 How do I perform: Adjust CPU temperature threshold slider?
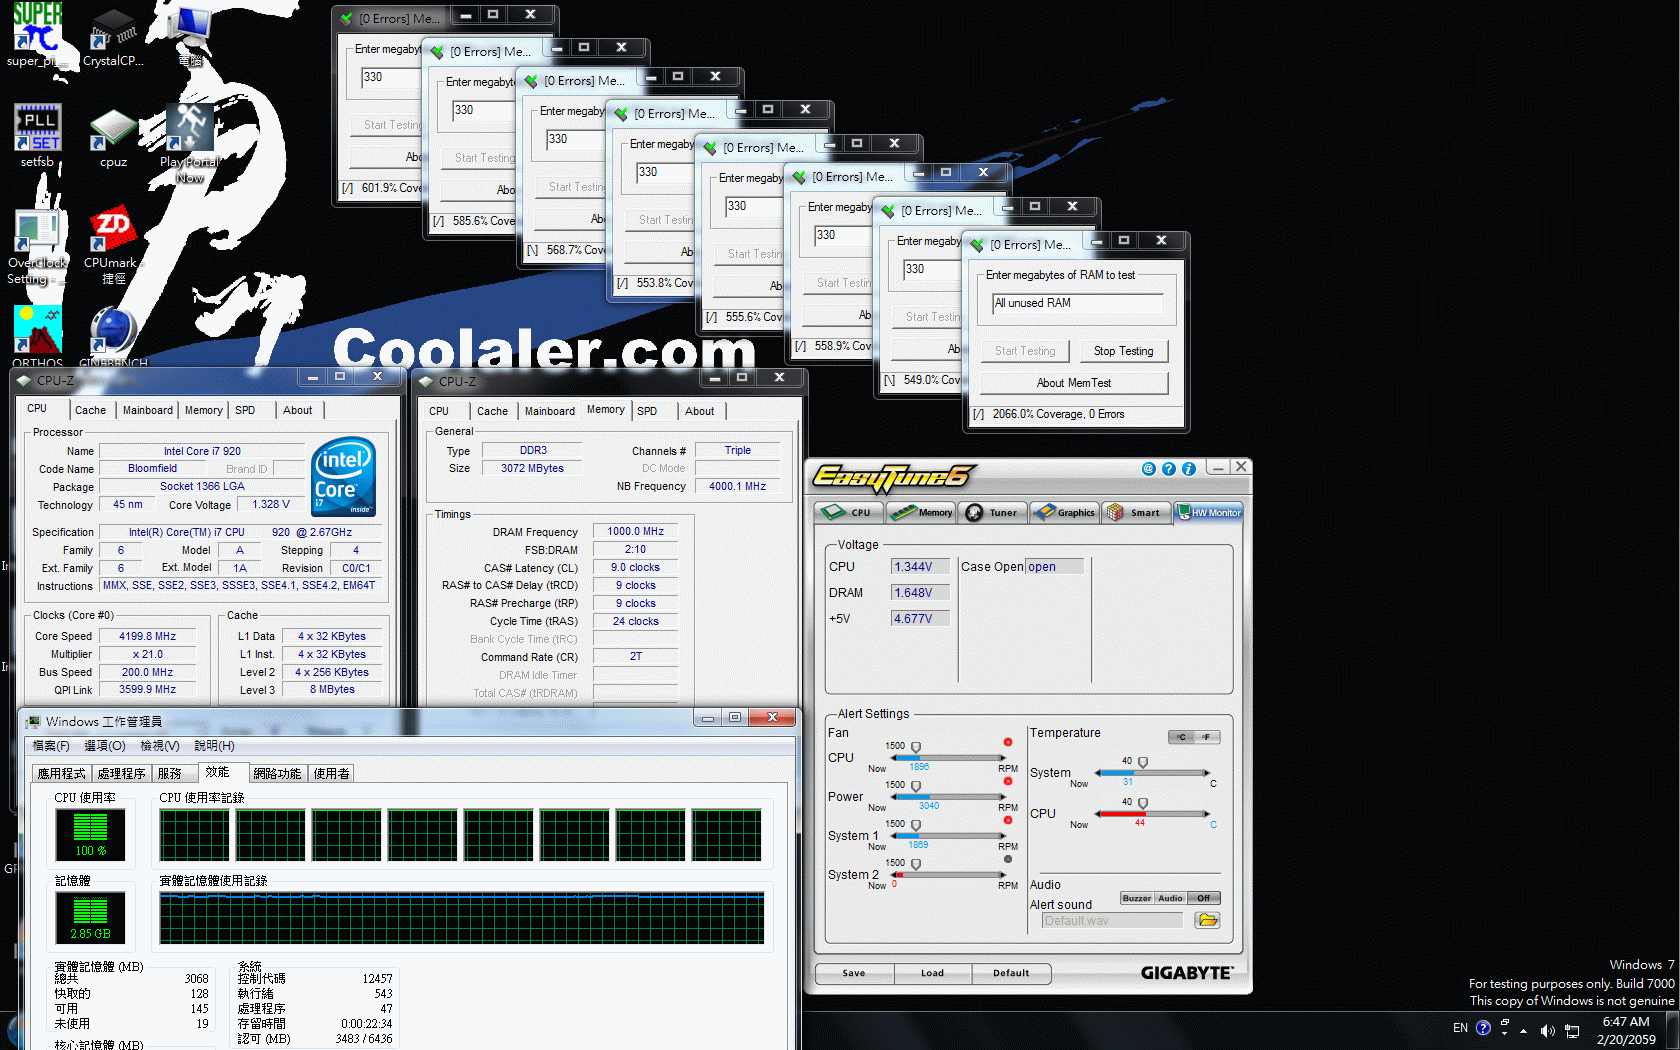1142,803
